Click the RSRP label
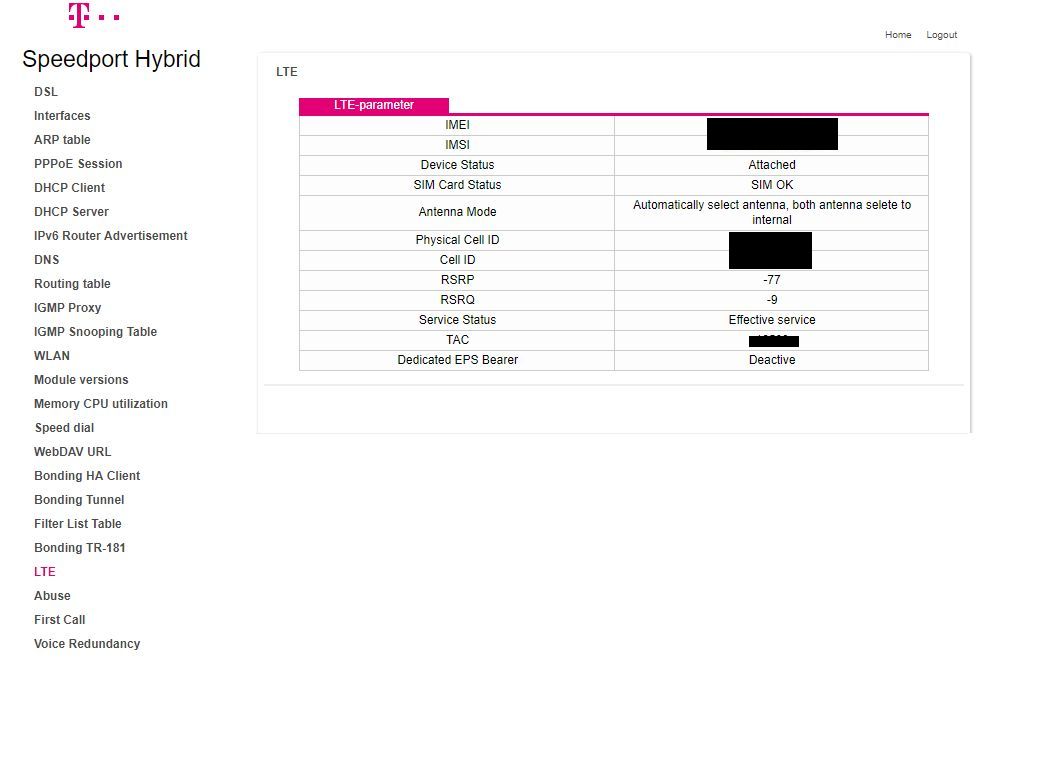The height and width of the screenshot is (758, 1047). tap(457, 280)
